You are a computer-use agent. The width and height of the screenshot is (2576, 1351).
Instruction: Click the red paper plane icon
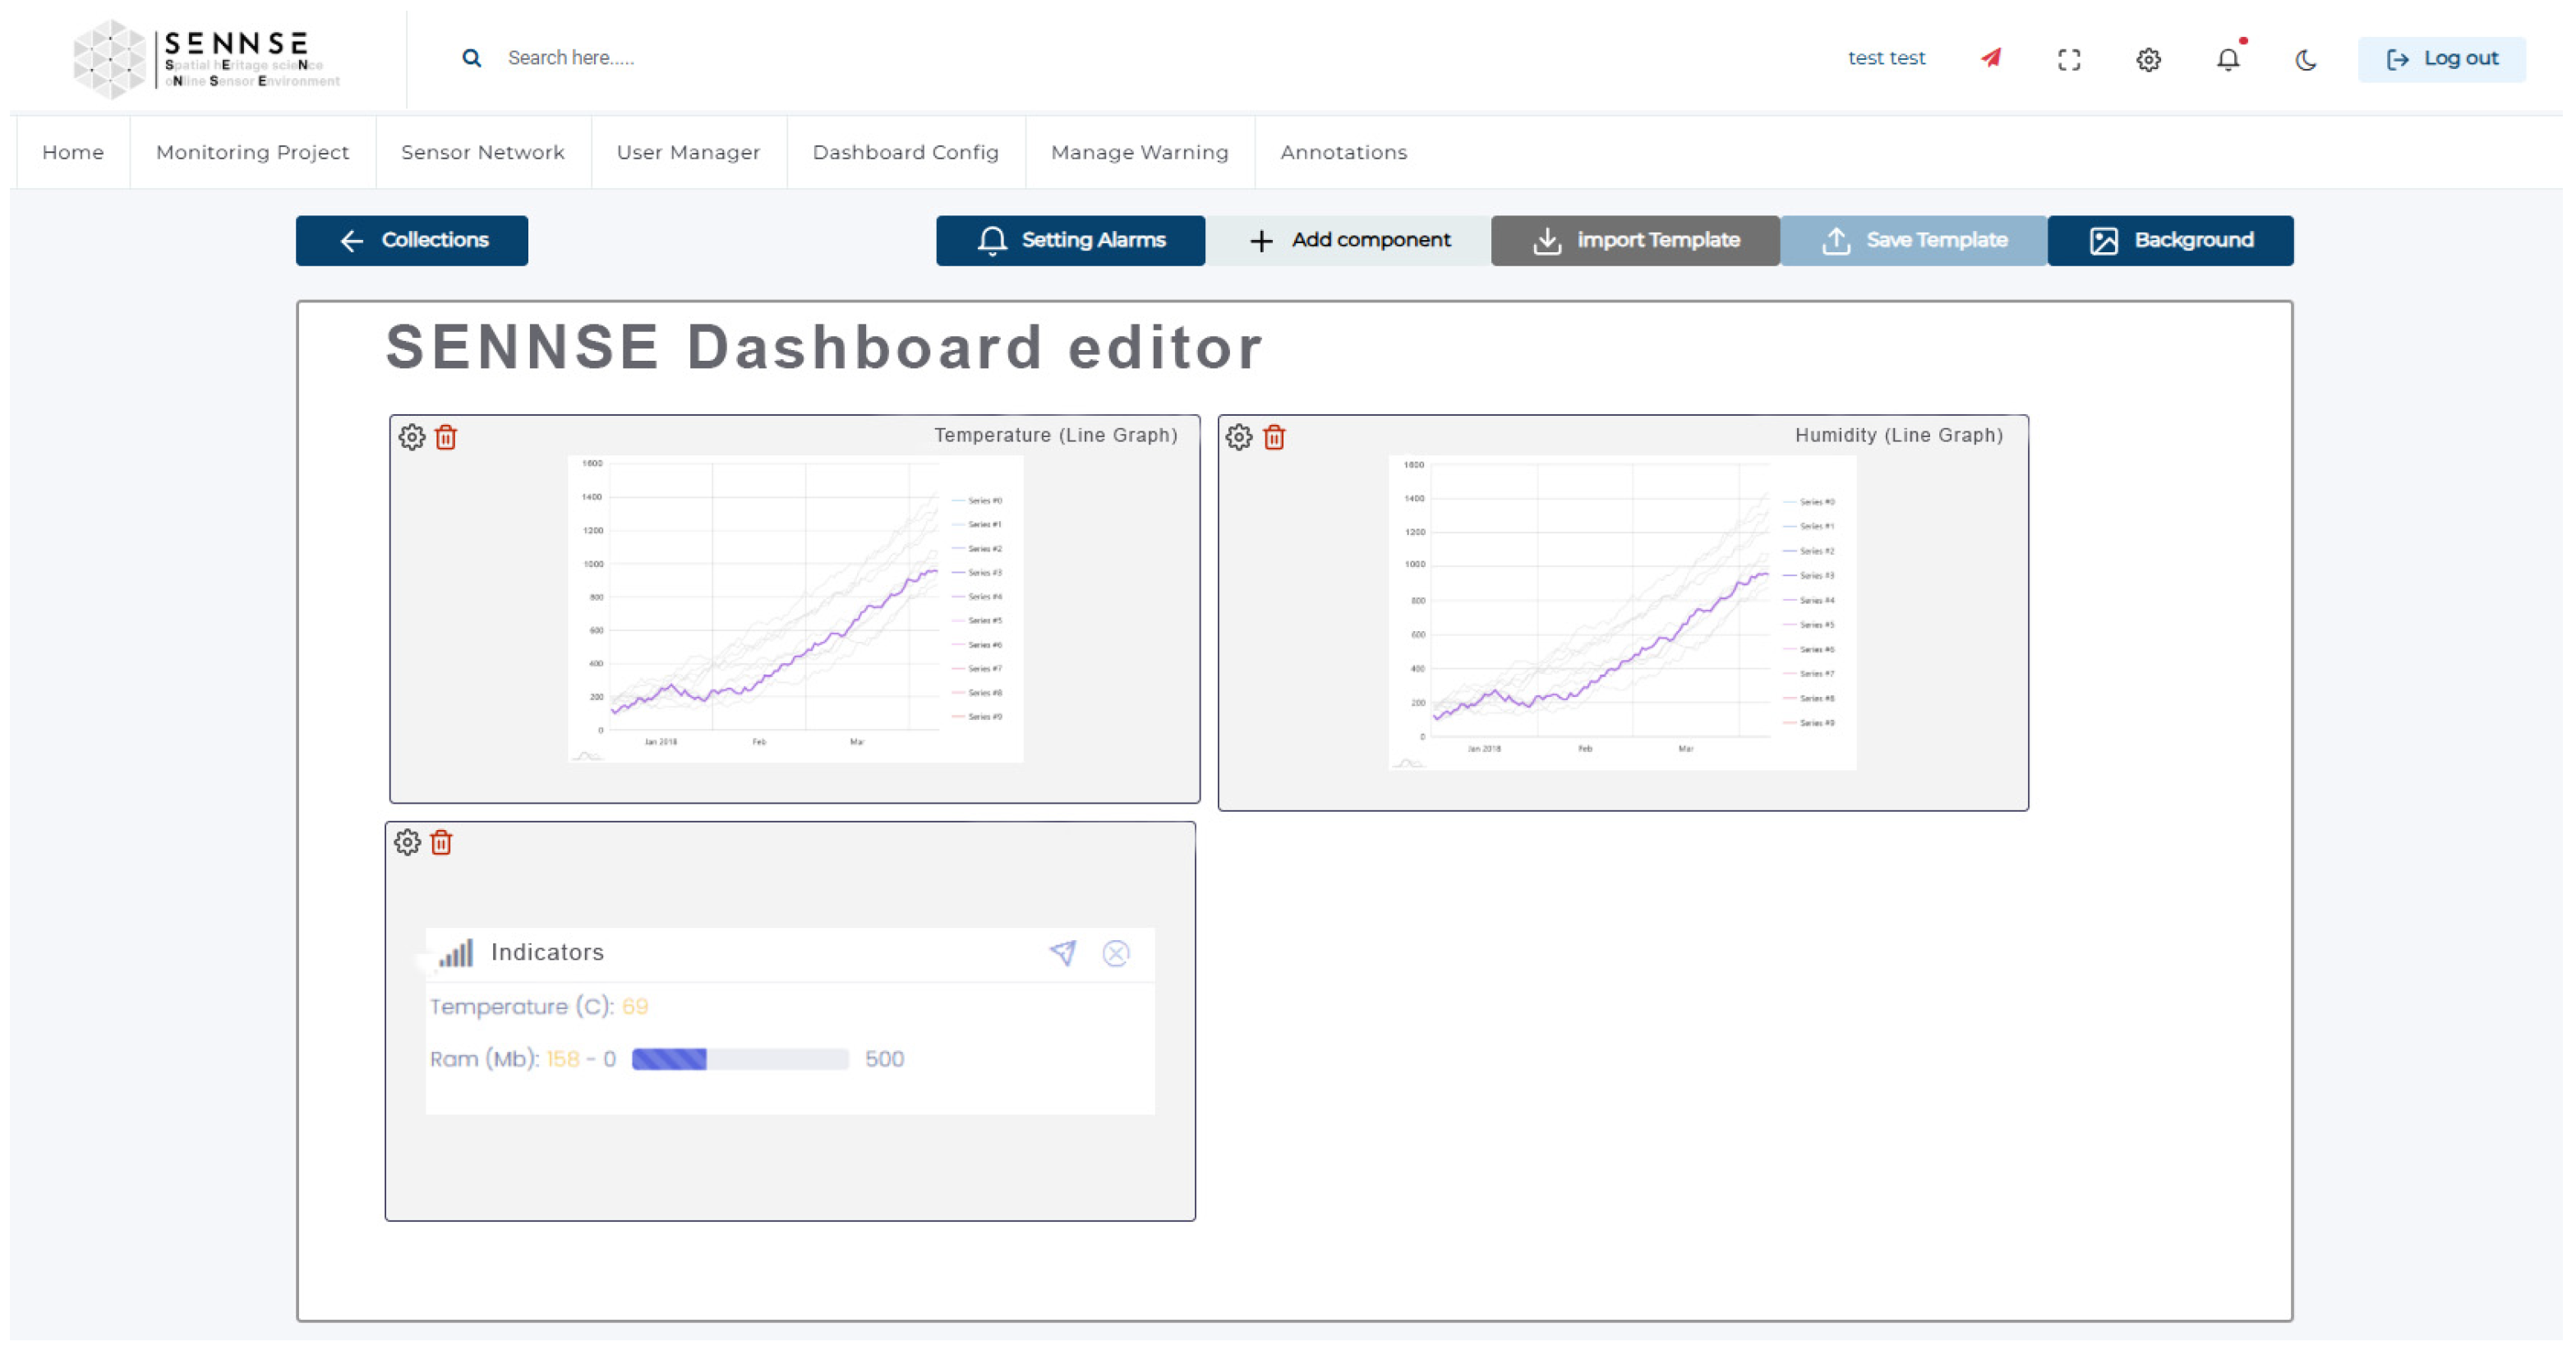pos(1991,58)
